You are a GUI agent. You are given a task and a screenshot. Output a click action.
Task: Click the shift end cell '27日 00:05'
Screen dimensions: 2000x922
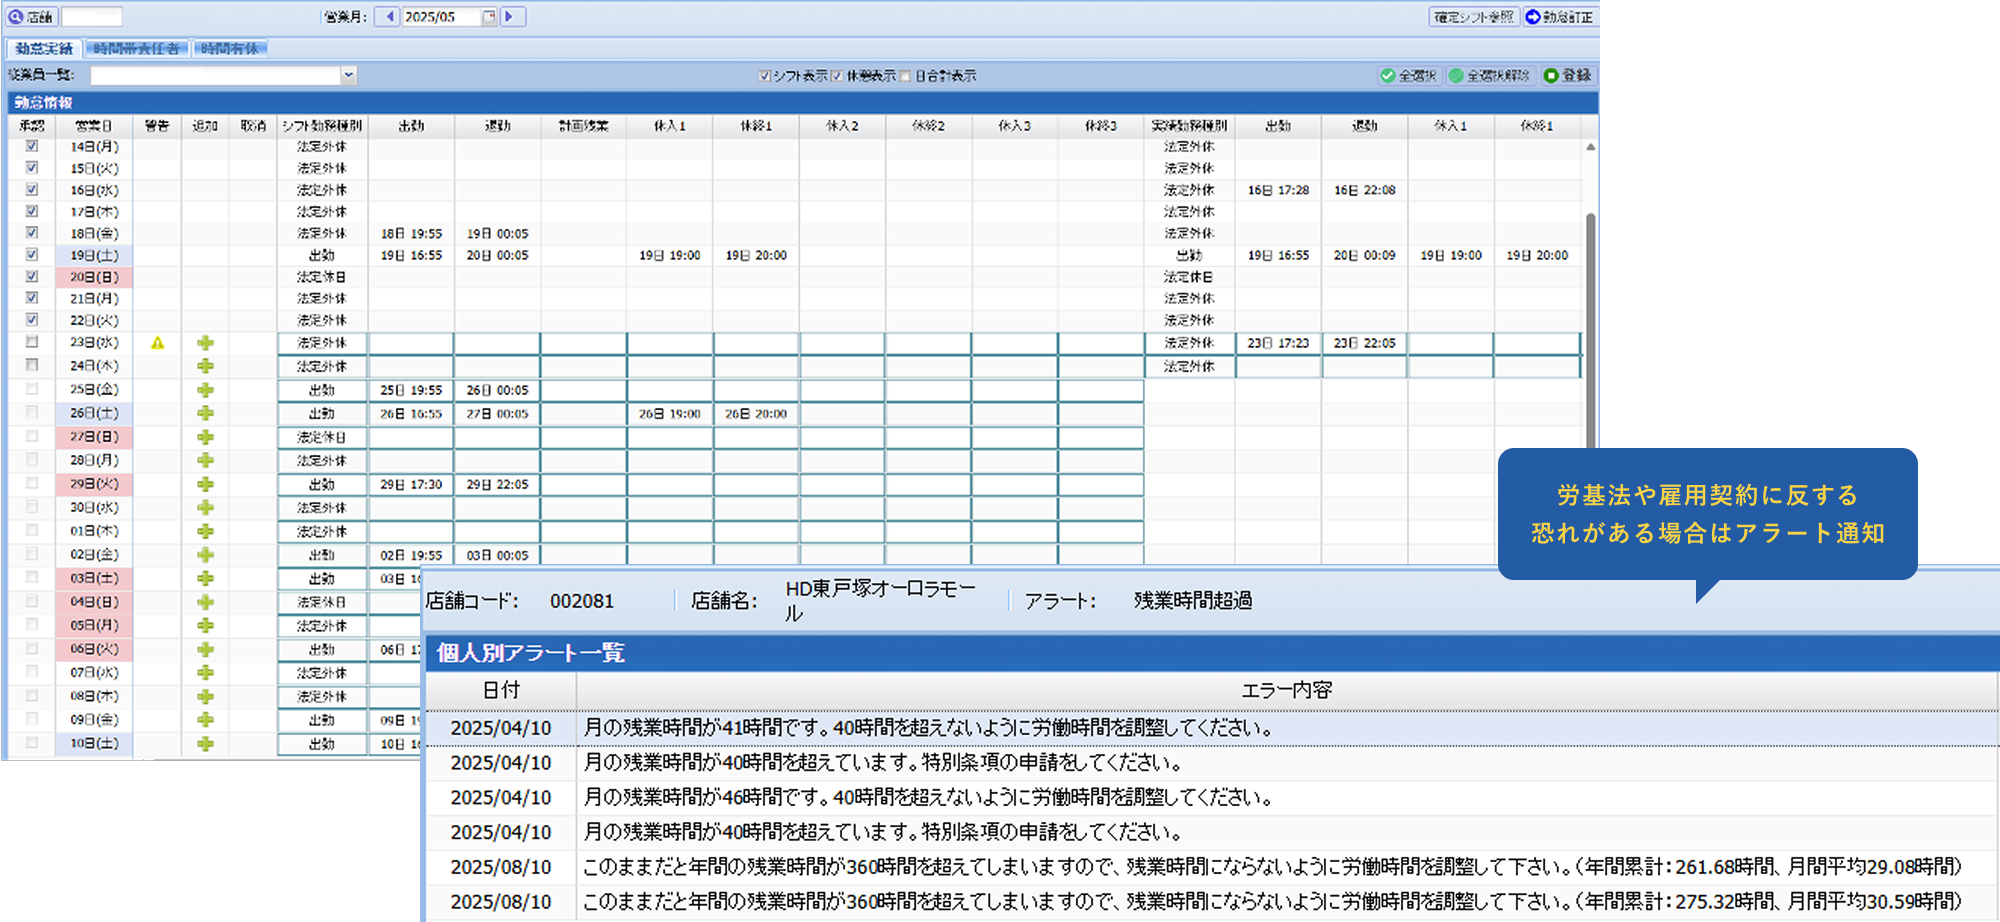point(498,413)
